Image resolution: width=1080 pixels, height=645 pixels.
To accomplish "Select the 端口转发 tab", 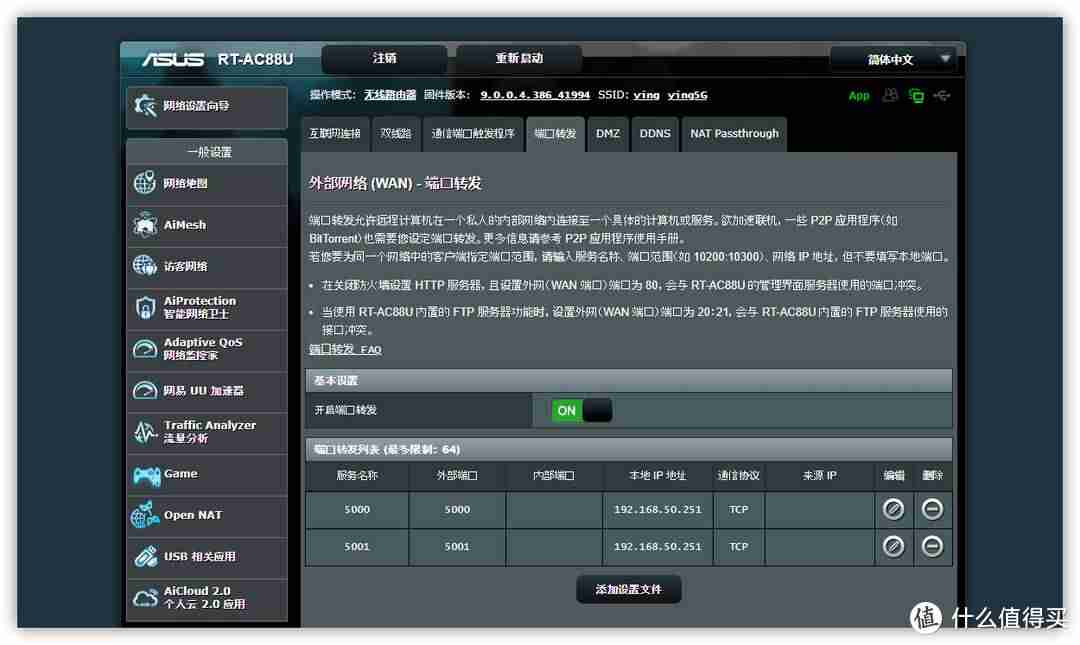I will coord(555,134).
